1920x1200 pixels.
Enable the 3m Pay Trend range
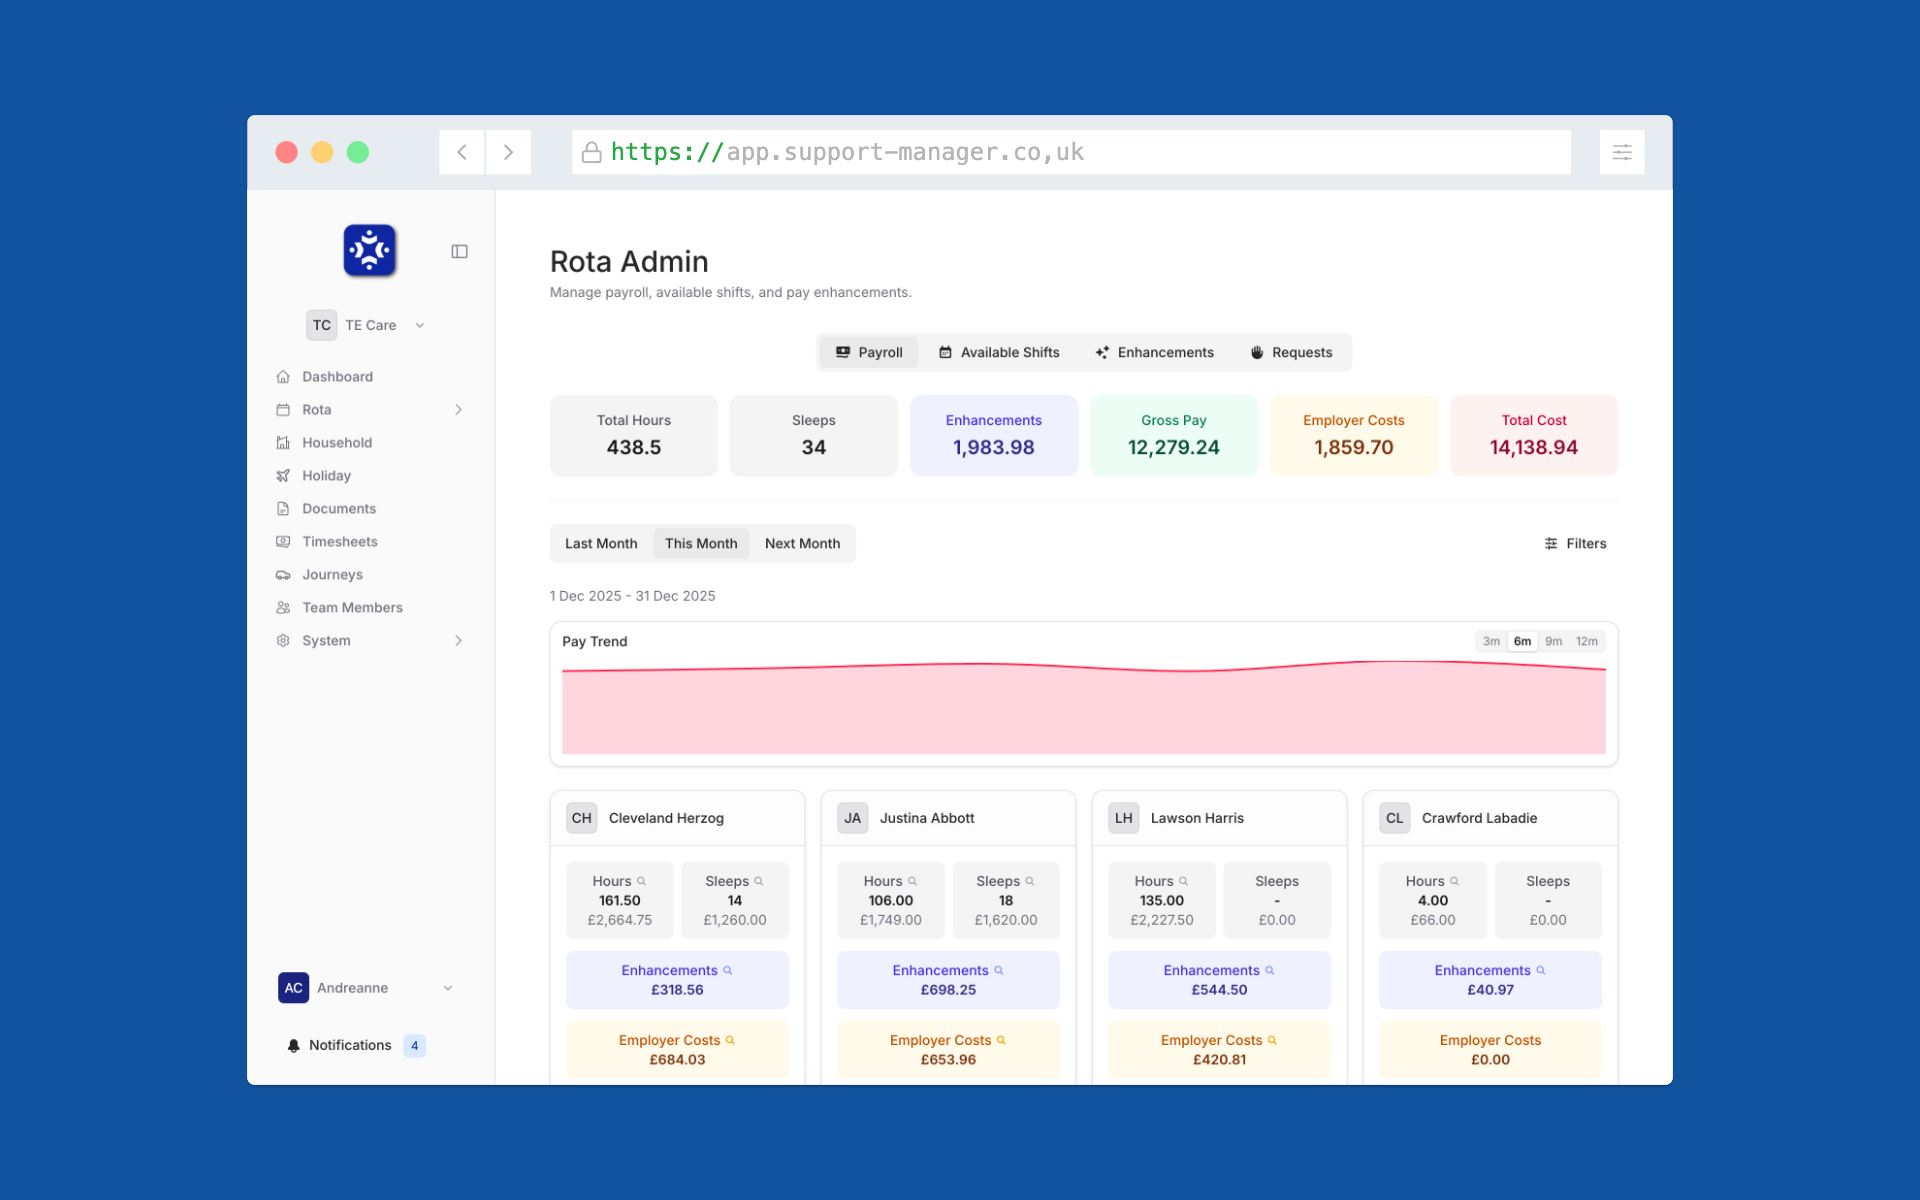point(1491,641)
